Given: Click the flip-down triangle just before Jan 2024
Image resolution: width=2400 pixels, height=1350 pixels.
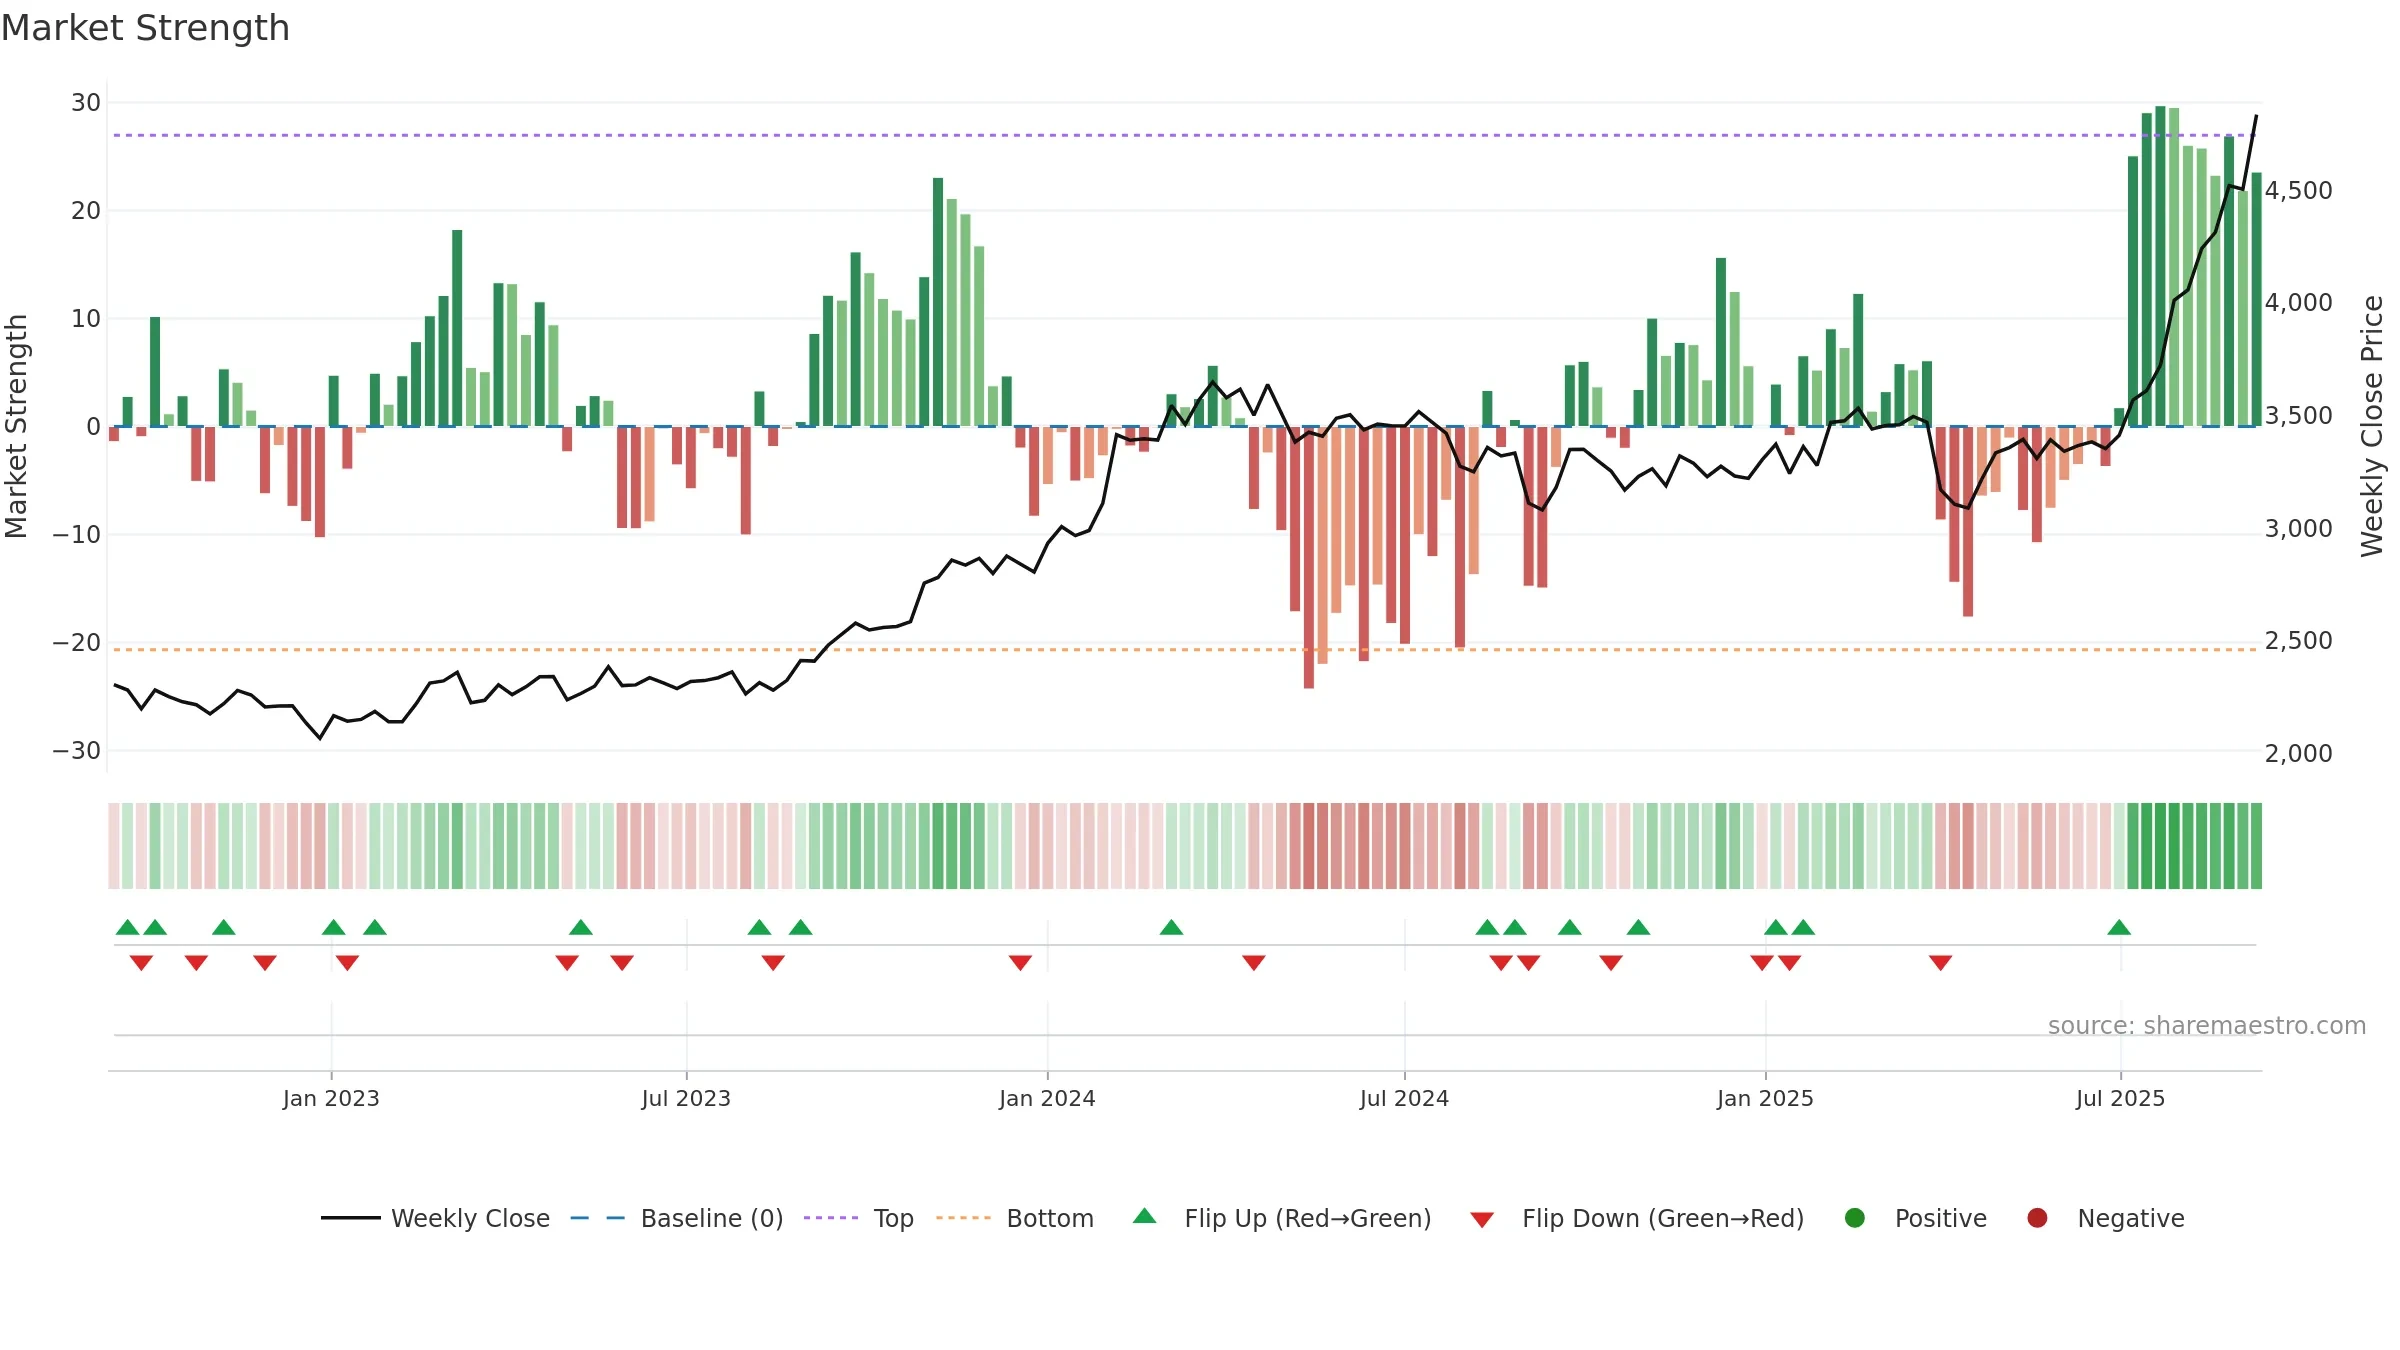Looking at the screenshot, I should (1020, 963).
